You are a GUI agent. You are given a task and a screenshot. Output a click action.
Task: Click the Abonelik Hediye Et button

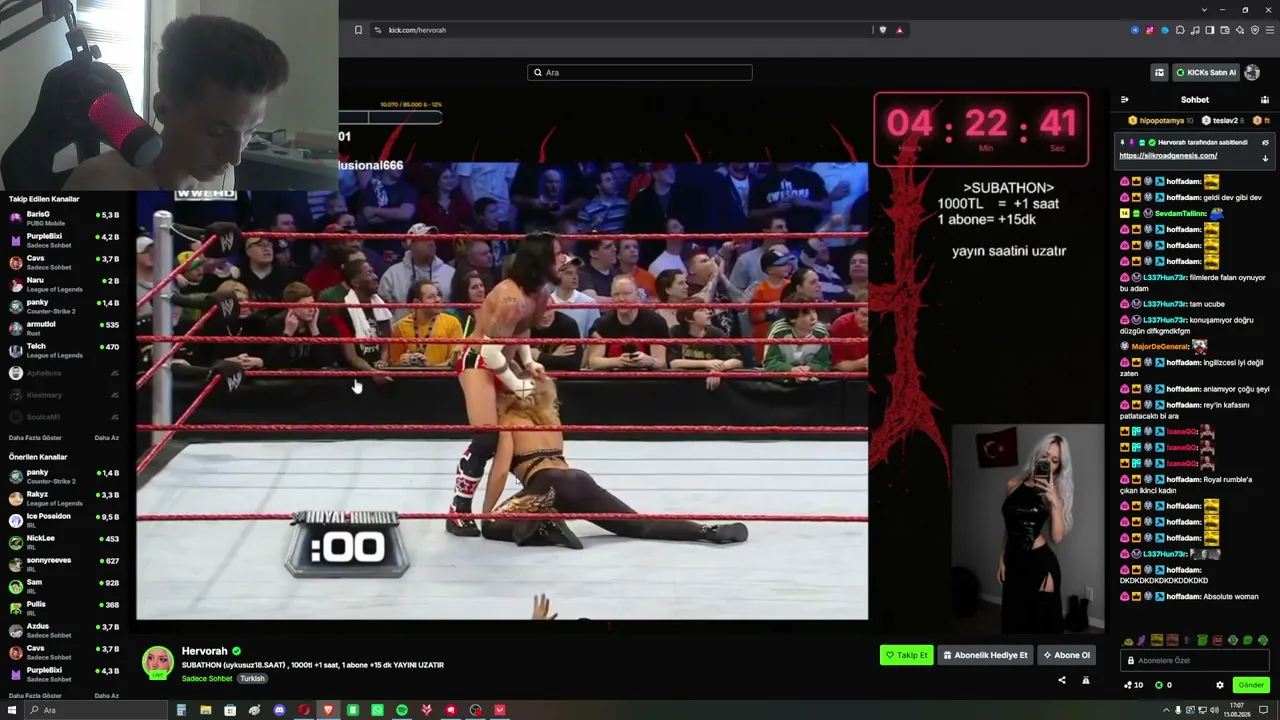pyautogui.click(x=985, y=655)
